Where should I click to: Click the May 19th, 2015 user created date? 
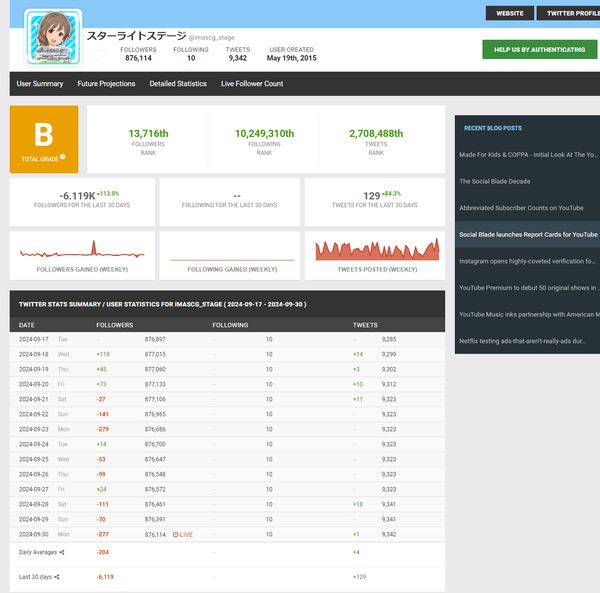tap(292, 58)
